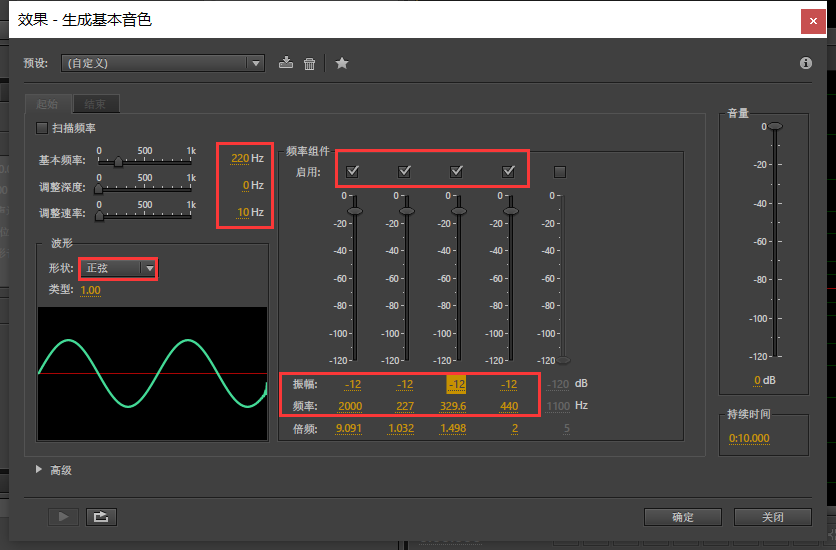Screen dimensions: 836x550
Task: Click the third component amplitude slider
Action: click(459, 212)
